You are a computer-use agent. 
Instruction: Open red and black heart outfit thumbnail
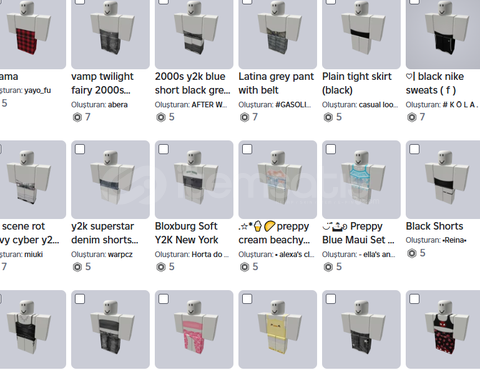pos(445,329)
